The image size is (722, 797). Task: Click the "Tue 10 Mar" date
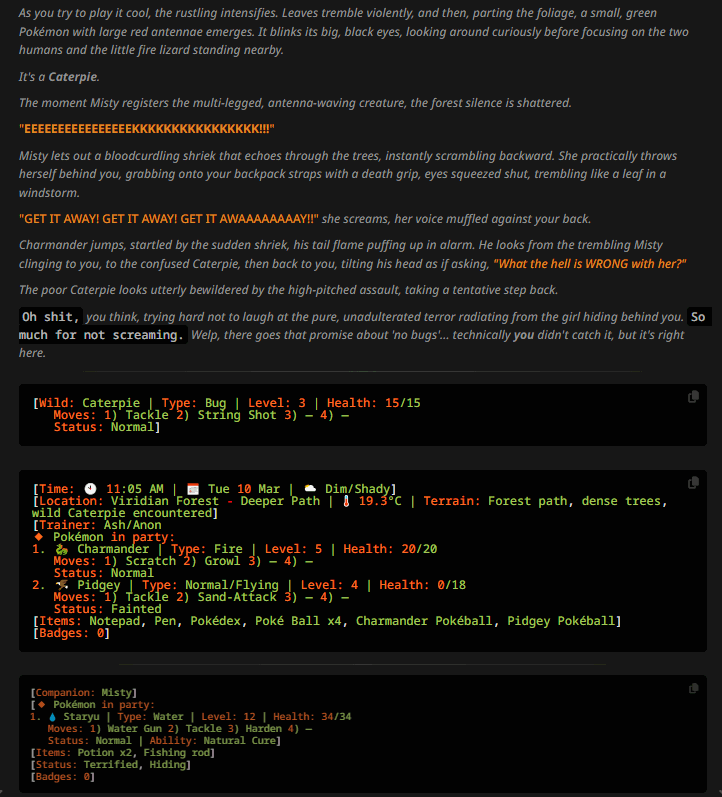(x=244, y=489)
